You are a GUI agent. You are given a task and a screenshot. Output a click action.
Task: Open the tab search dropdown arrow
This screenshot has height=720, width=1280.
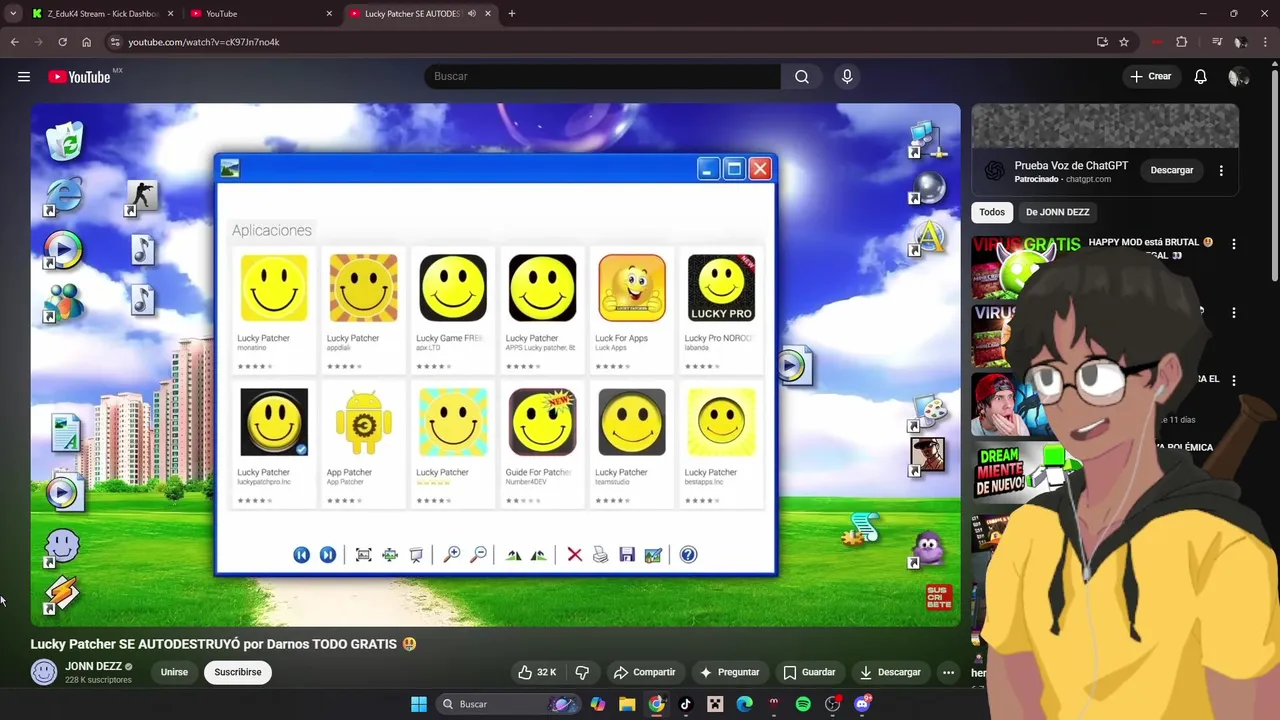pyautogui.click(x=13, y=14)
